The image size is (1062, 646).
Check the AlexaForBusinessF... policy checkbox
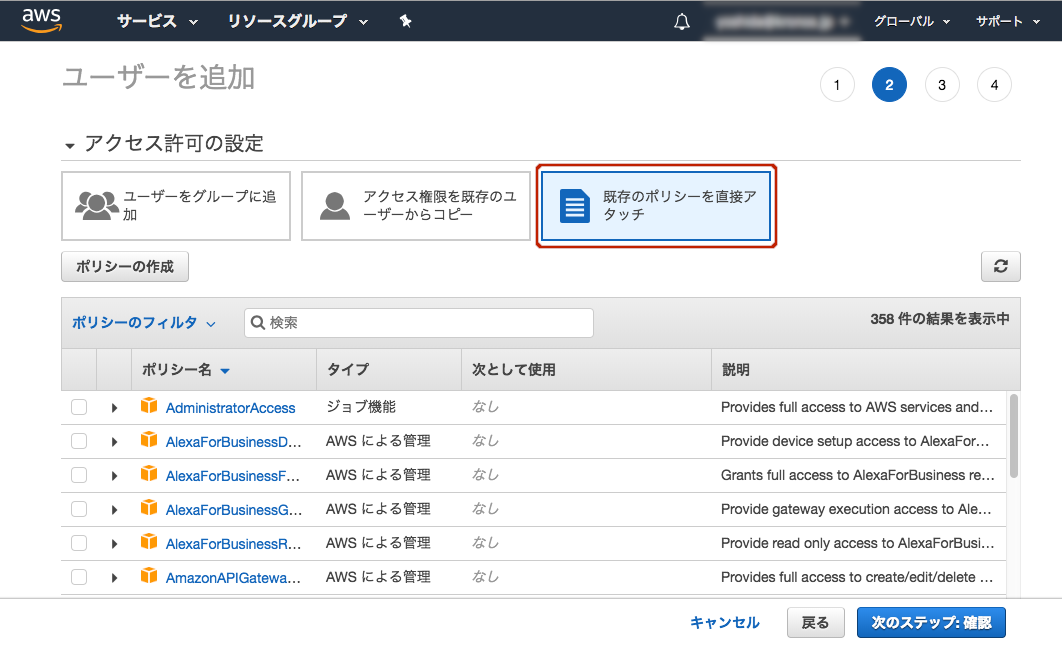(x=79, y=475)
